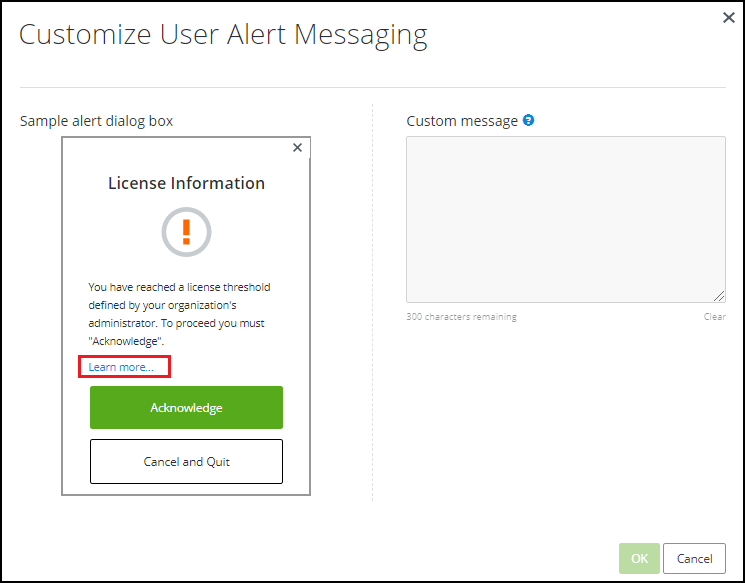This screenshot has height=583, width=745.
Task: Open the Learn more link
Action: pyautogui.click(x=121, y=367)
